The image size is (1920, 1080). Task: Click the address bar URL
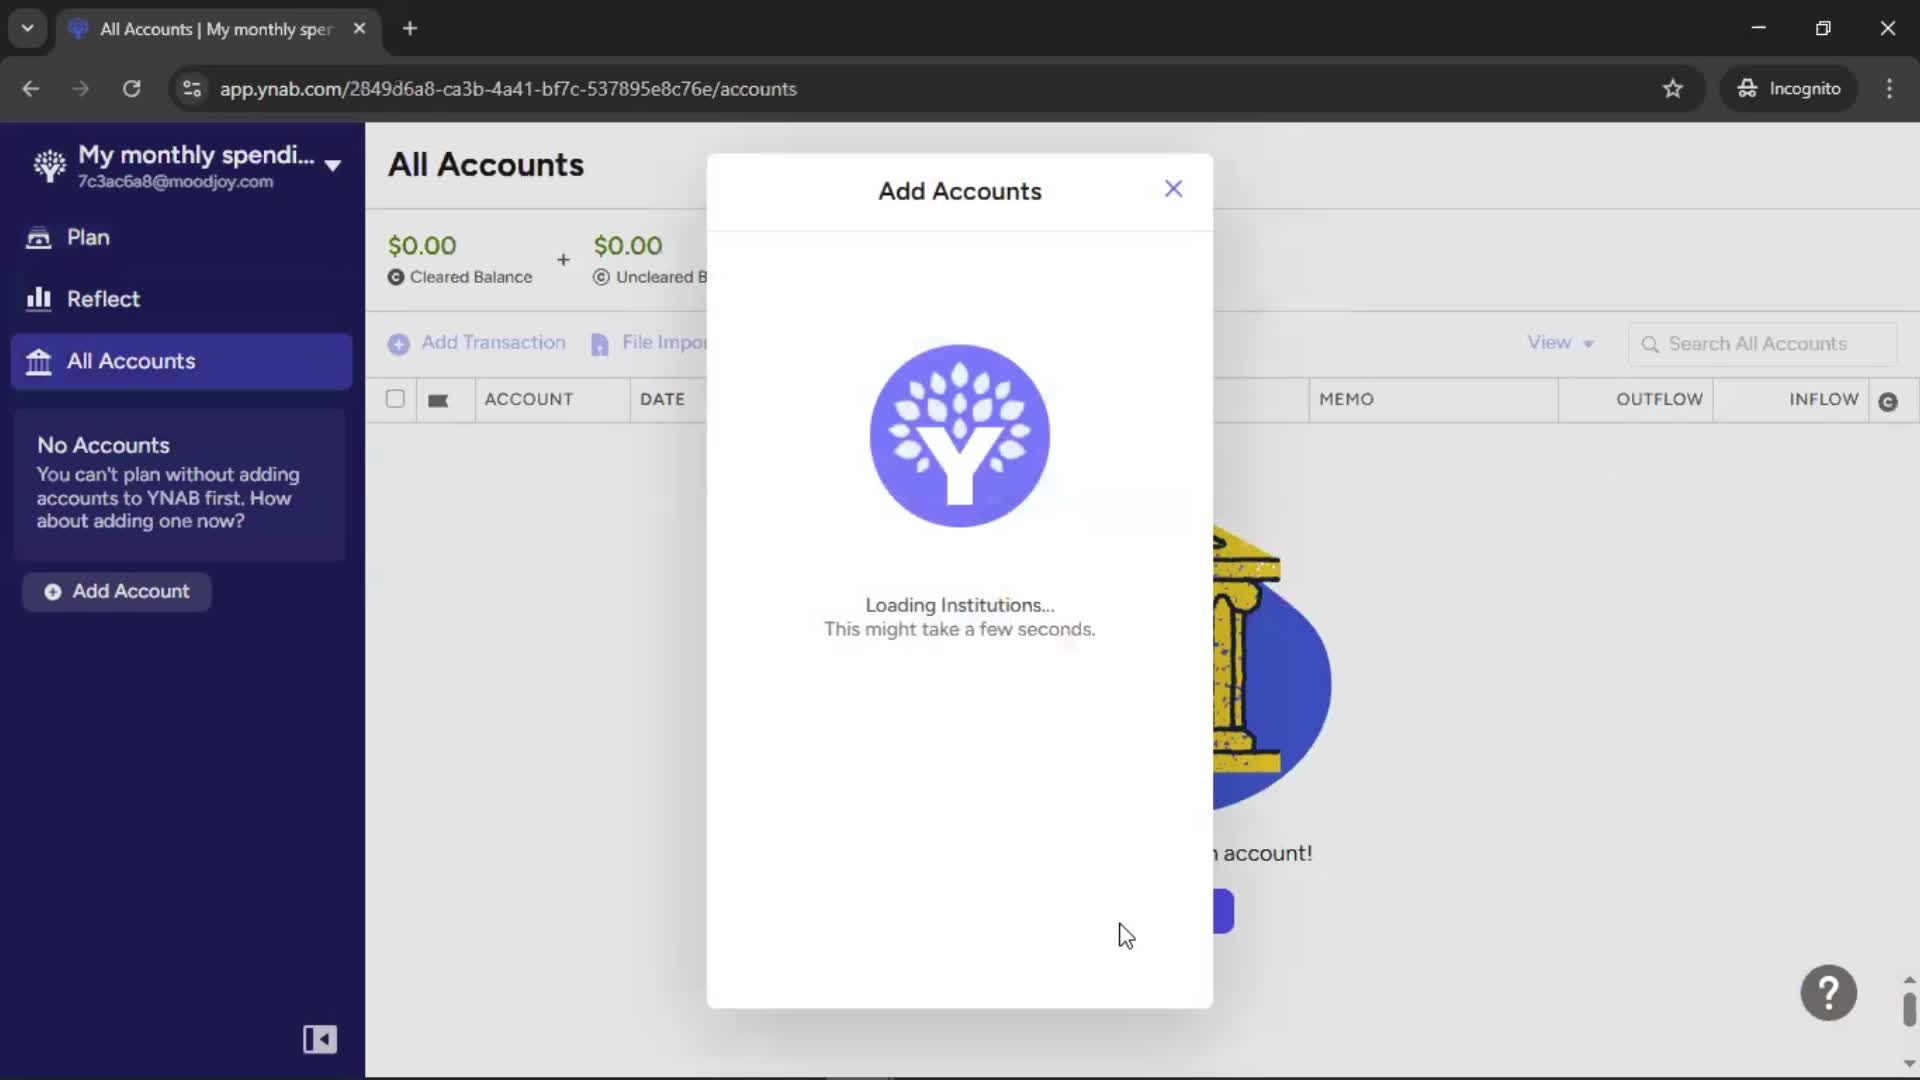tap(508, 89)
